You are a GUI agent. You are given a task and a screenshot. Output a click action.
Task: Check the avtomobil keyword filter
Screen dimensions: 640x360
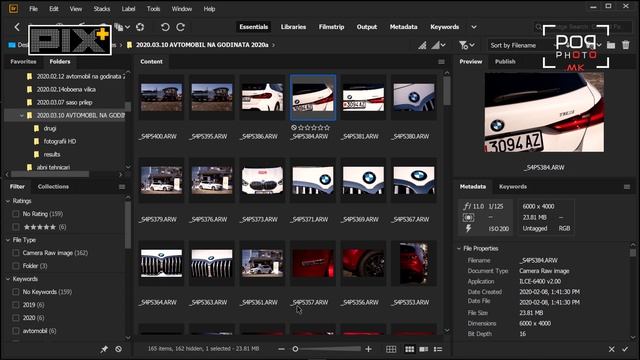(x=16, y=331)
